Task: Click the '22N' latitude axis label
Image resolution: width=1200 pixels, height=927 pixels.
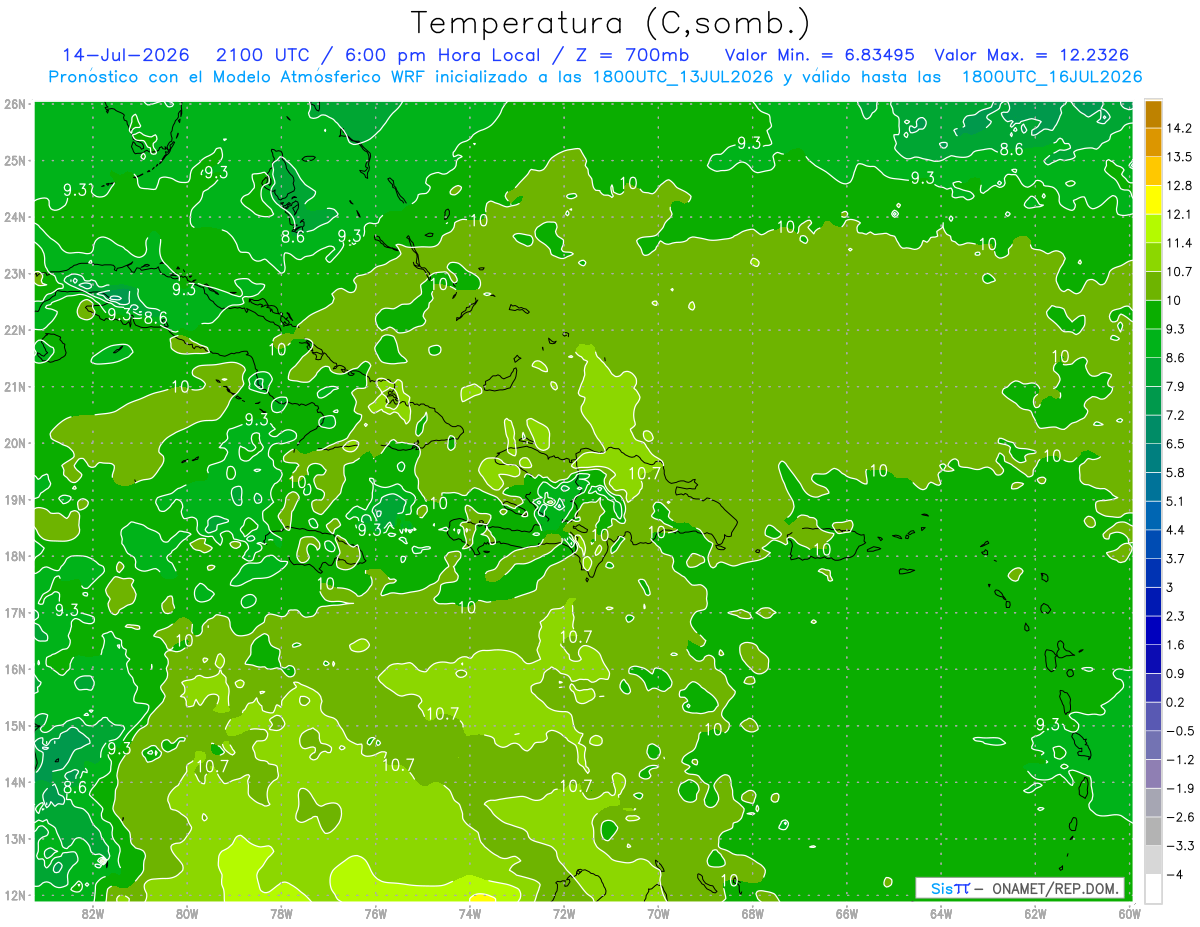Action: [x=14, y=330]
